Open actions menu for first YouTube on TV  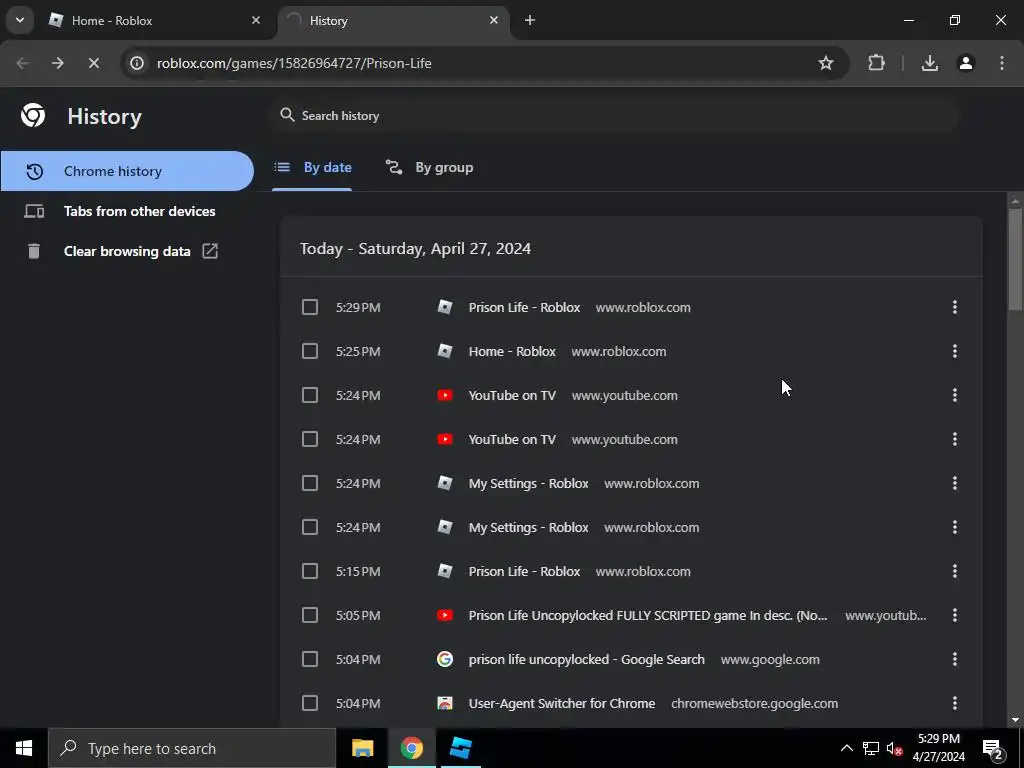coord(955,395)
